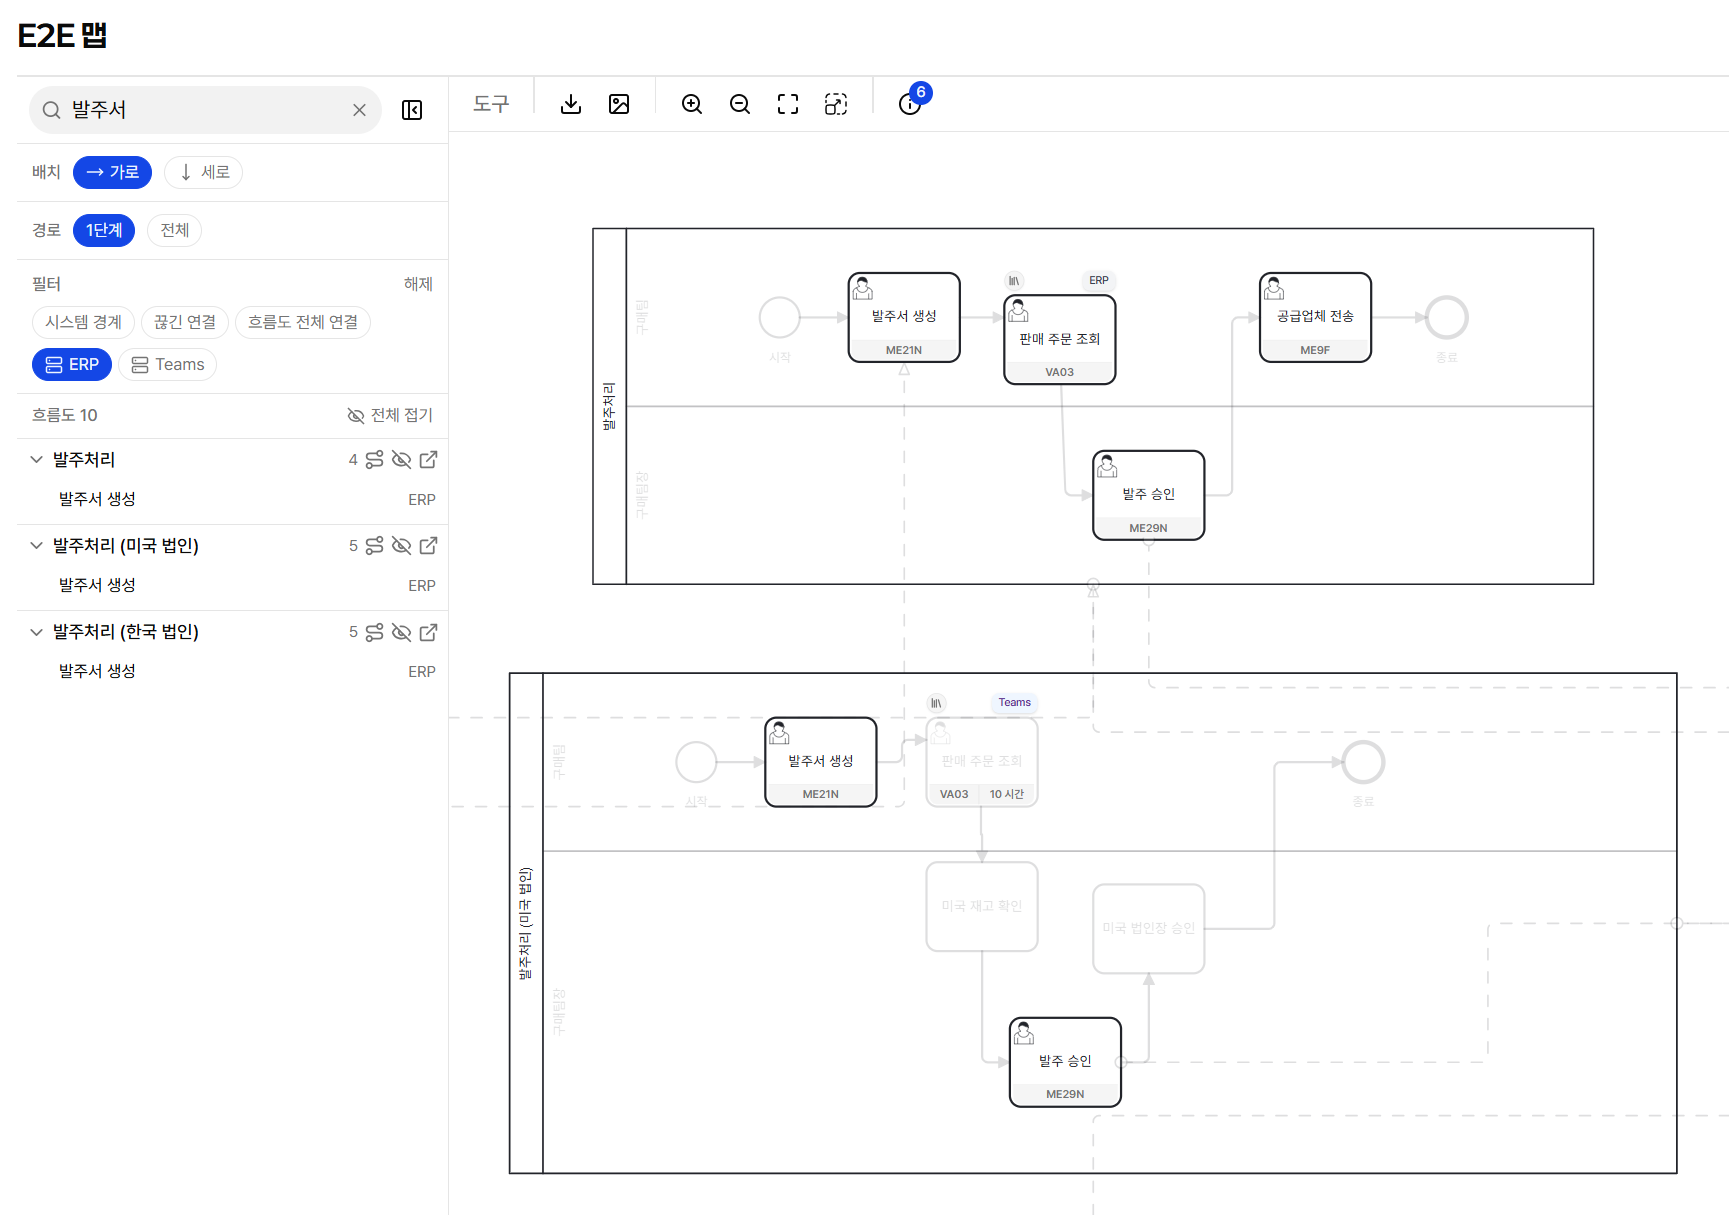Click the 도구 toolbar label
The image size is (1729, 1215).
click(x=491, y=104)
